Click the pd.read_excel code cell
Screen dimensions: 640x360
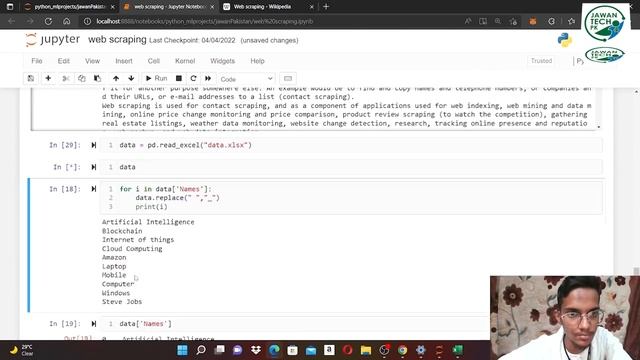click(x=351, y=145)
